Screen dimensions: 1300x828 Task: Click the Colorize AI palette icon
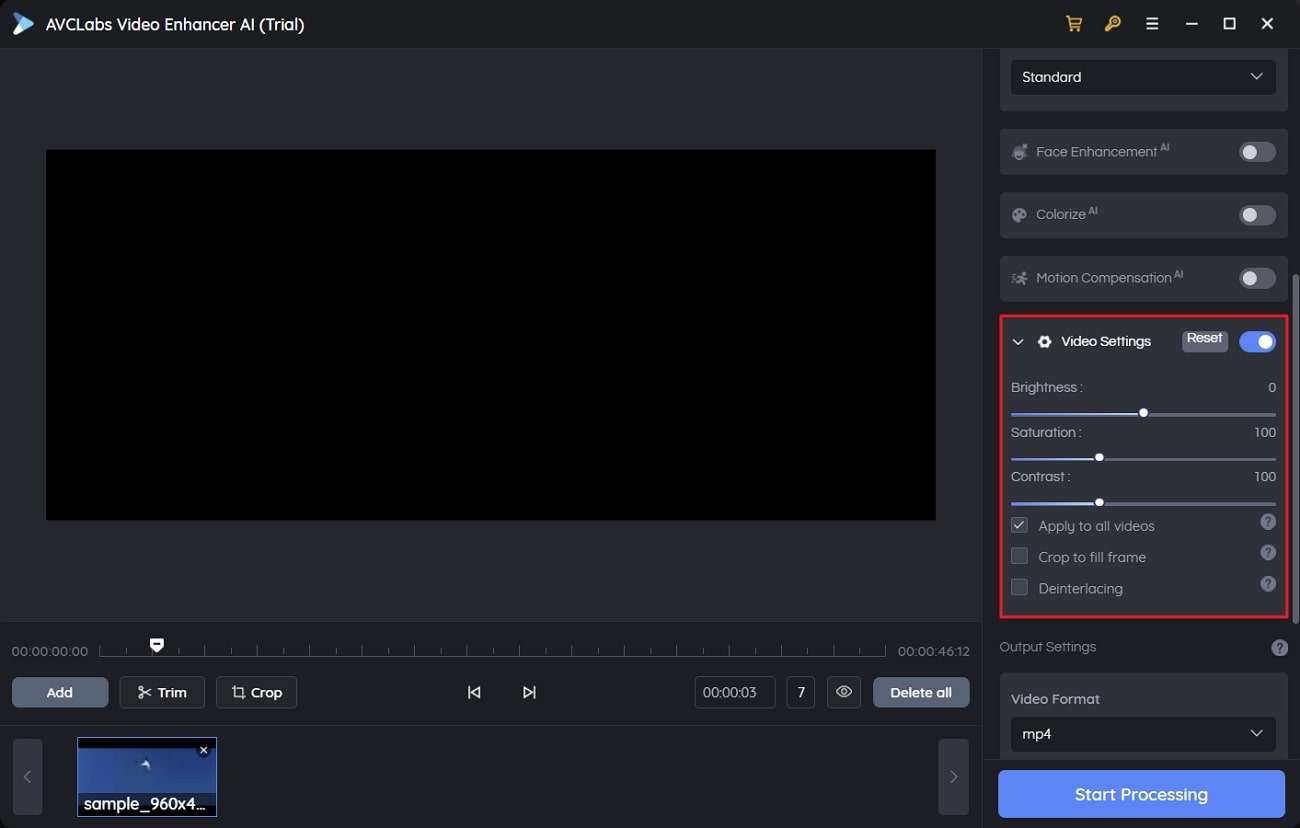[x=1019, y=214]
